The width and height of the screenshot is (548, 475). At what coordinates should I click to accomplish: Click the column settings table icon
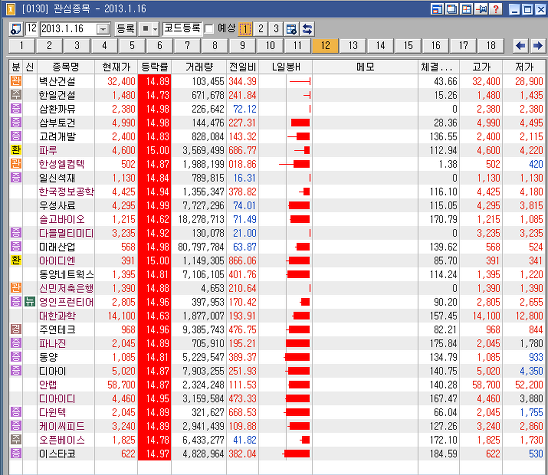click(x=291, y=29)
